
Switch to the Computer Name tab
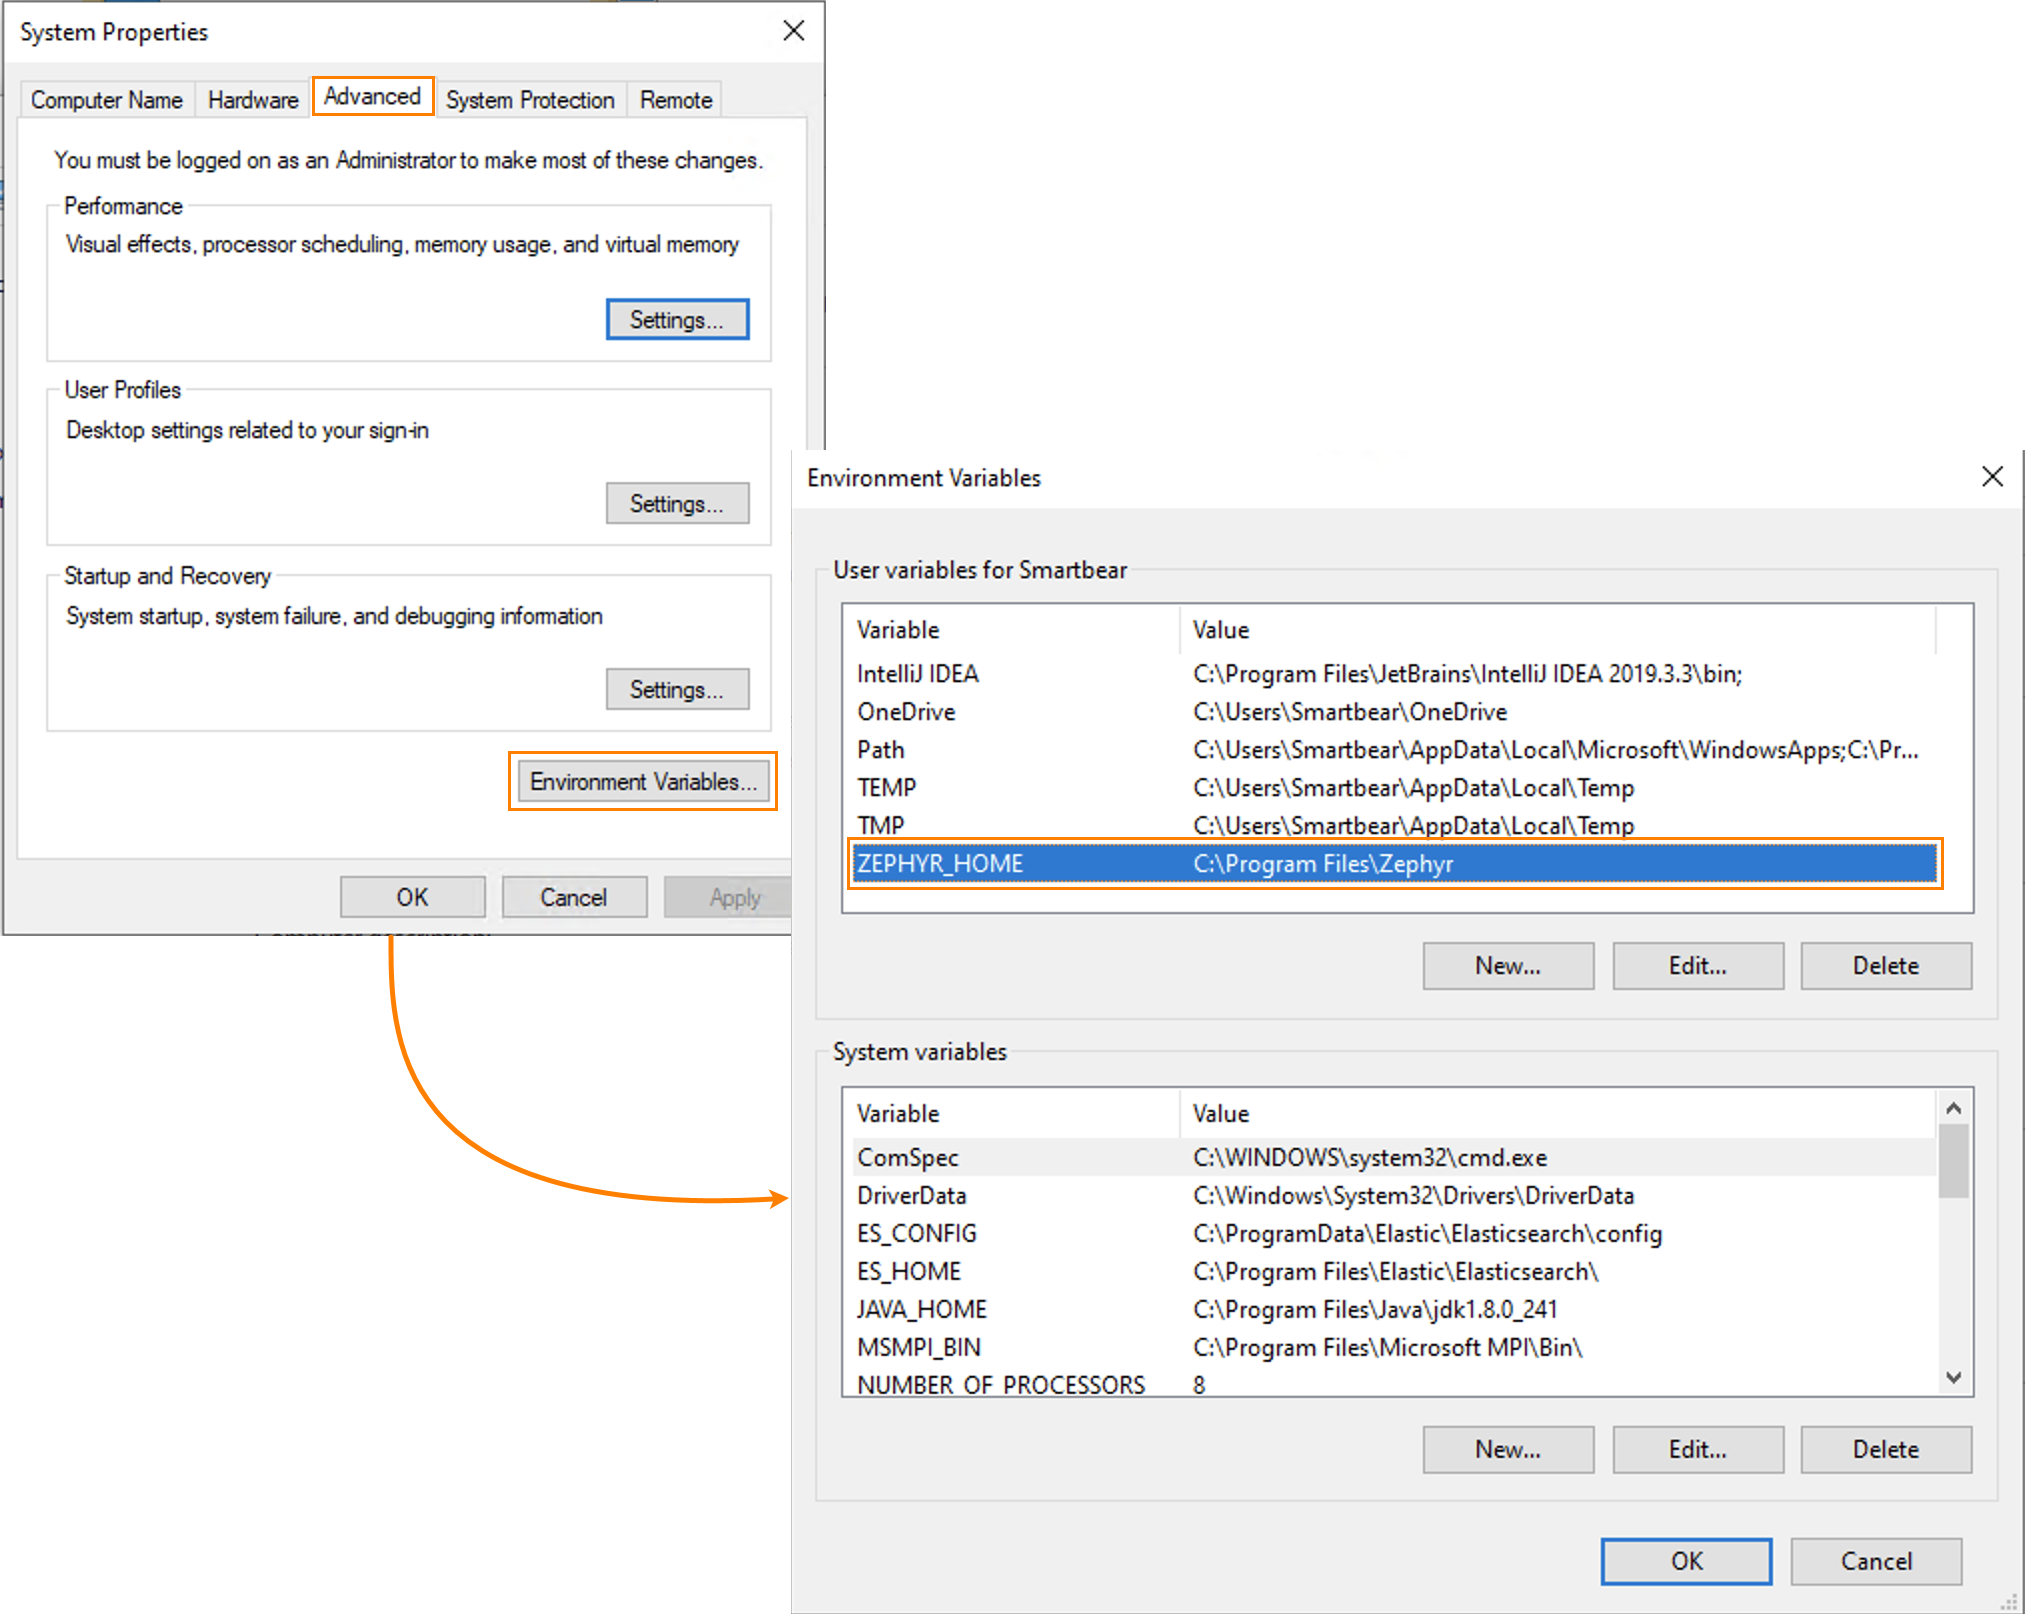pos(107,100)
